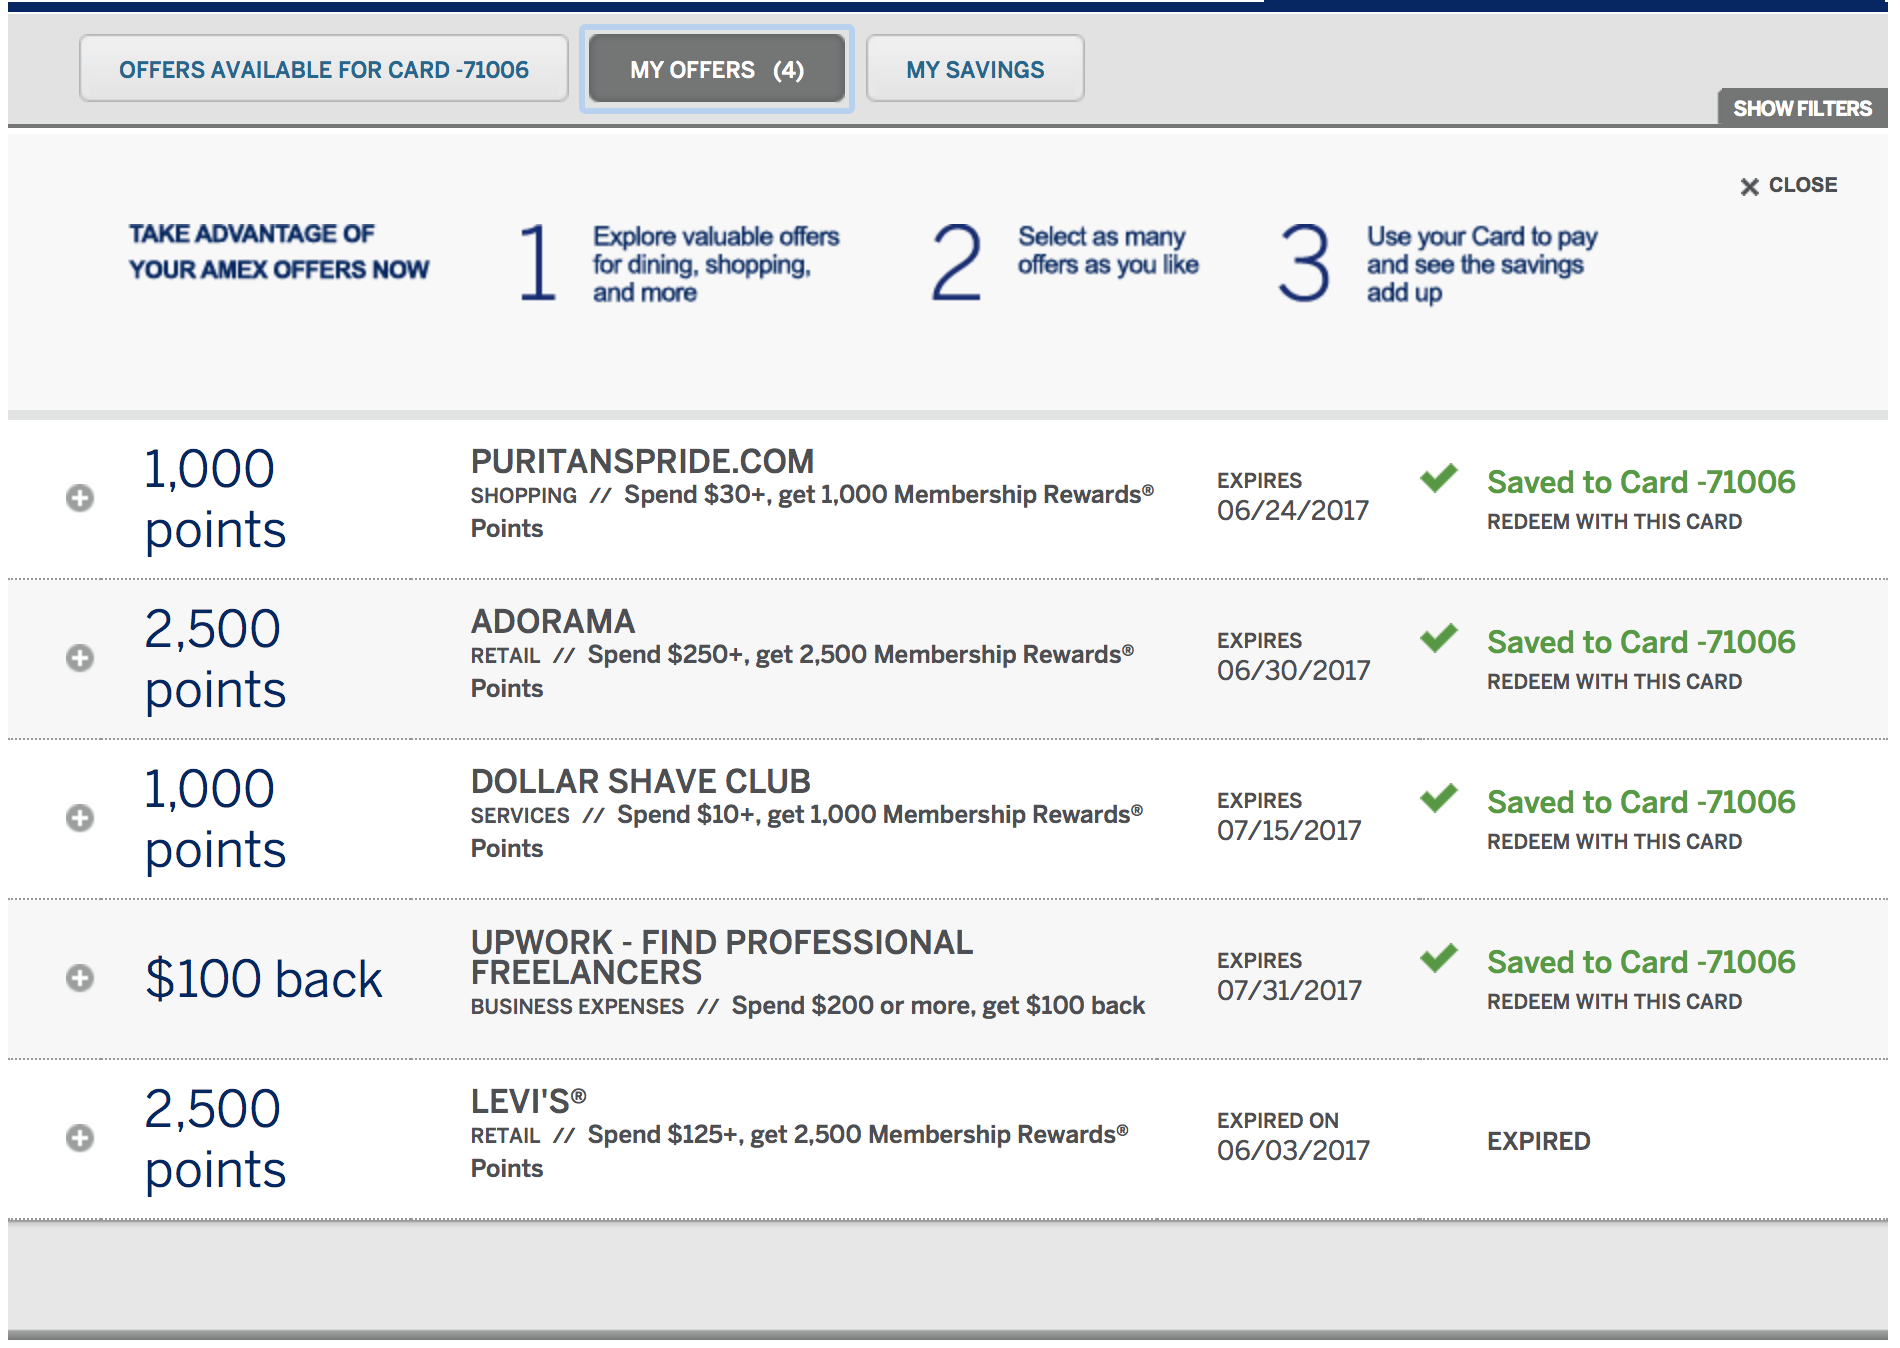Expand the Dollar Shave Club offer details
The width and height of the screenshot is (1900, 1348).
coord(80,818)
